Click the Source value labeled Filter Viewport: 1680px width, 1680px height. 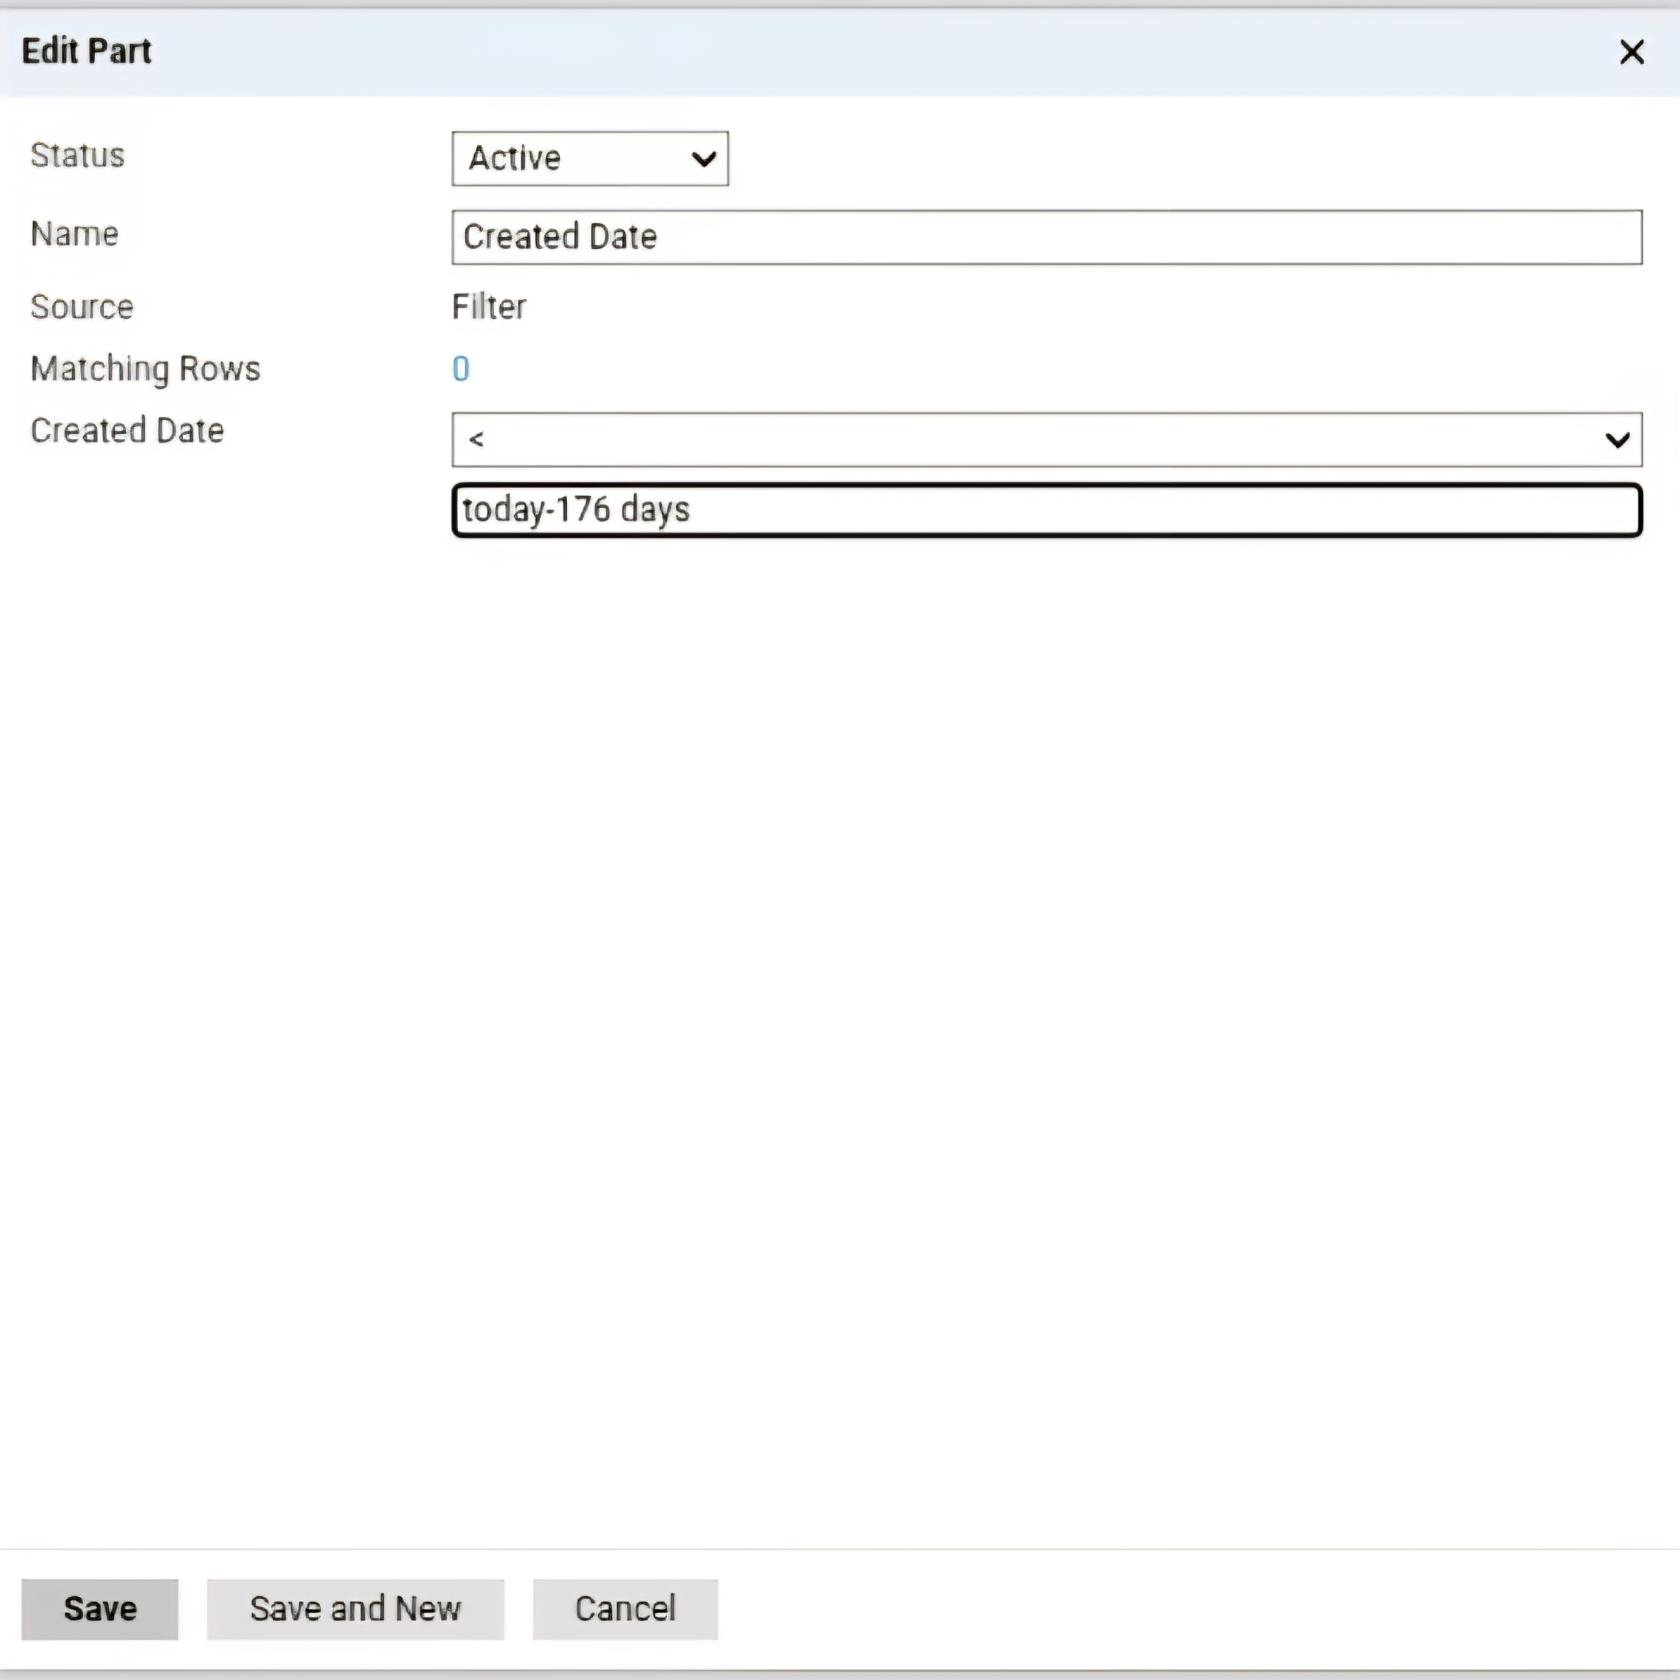489,307
